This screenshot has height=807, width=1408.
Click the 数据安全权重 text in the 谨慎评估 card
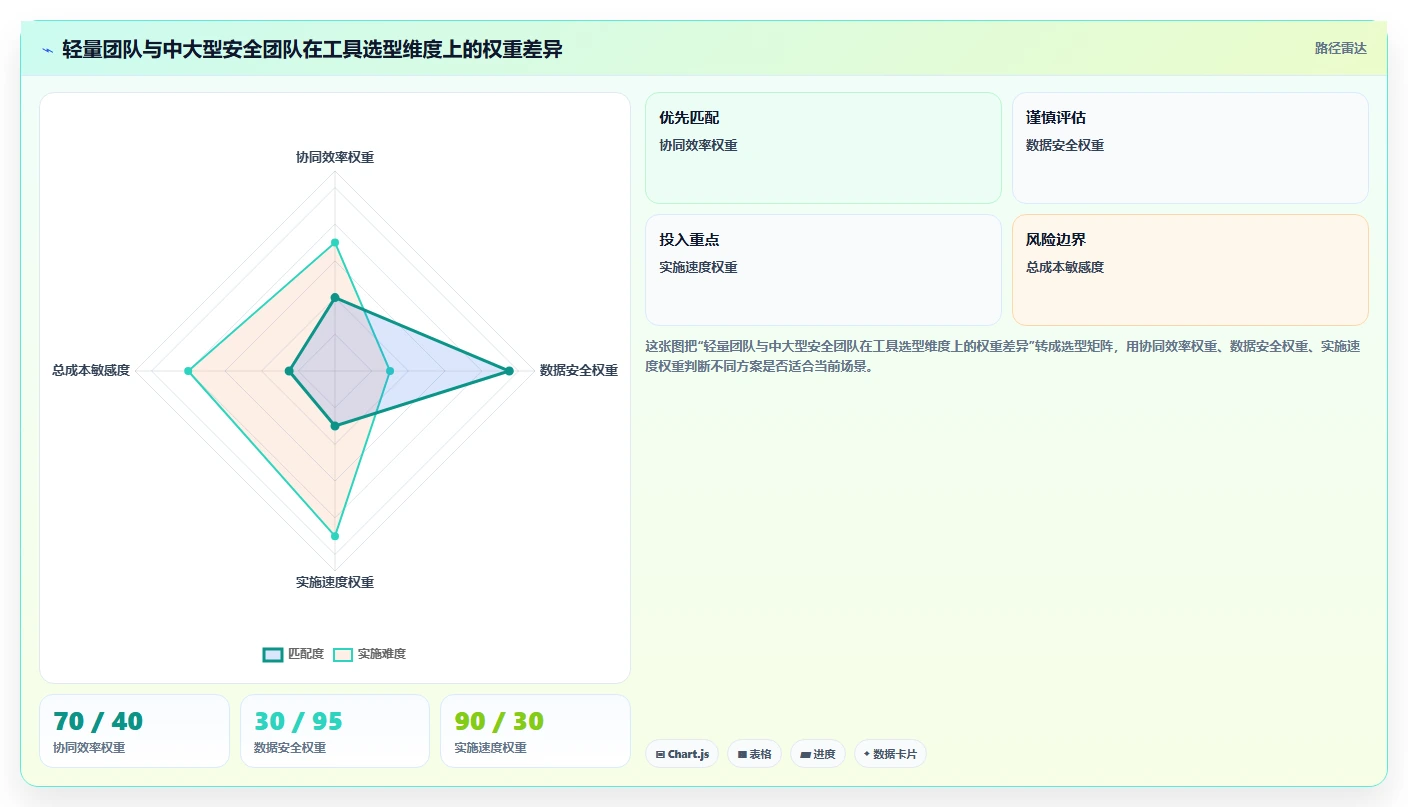pyautogui.click(x=1065, y=145)
